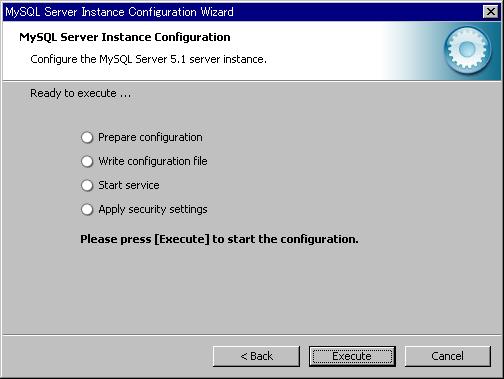Click the "Start service" text label
Screen dimensions: 504x379
pyautogui.click(x=129, y=185)
